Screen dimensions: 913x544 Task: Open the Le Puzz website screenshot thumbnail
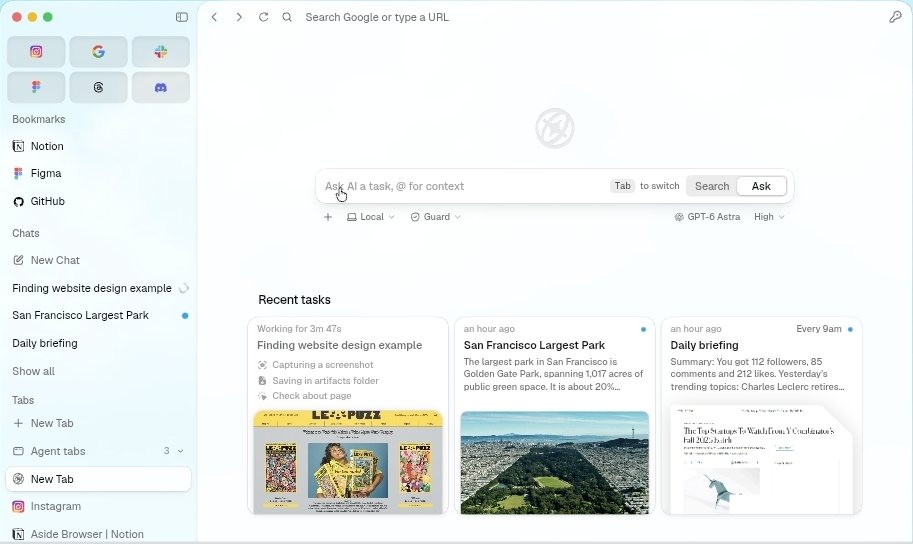coord(348,462)
